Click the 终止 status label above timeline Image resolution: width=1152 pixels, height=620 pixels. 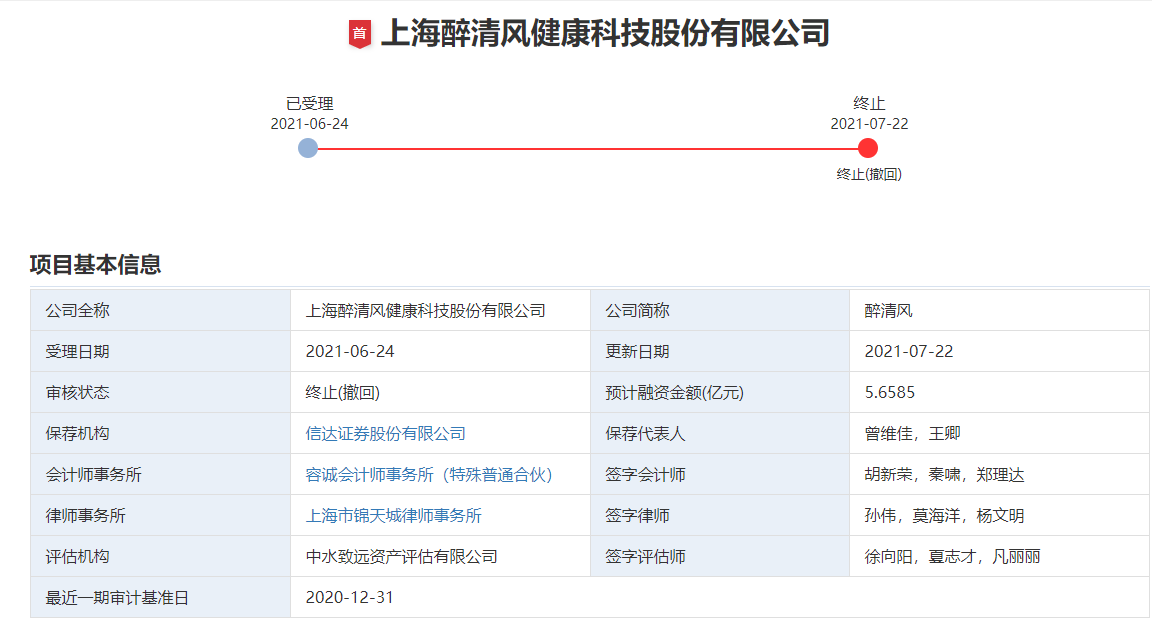pyautogui.click(x=869, y=104)
